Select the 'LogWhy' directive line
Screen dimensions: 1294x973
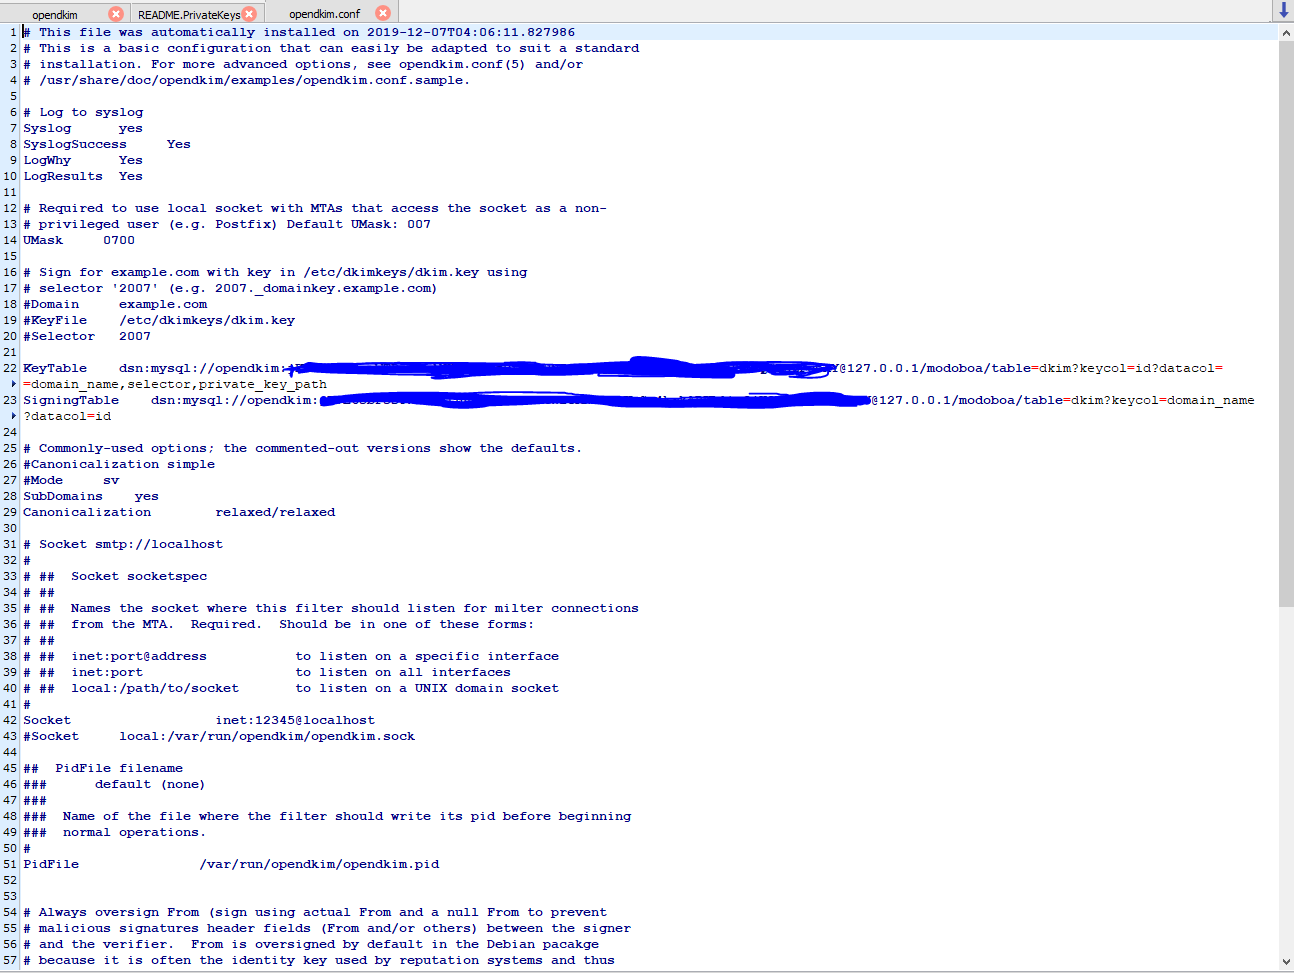(x=83, y=160)
